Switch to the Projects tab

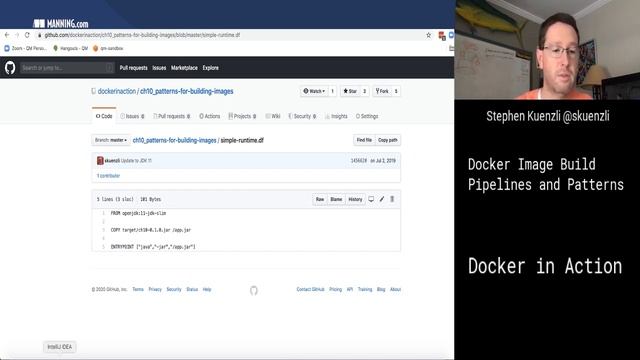click(x=242, y=116)
